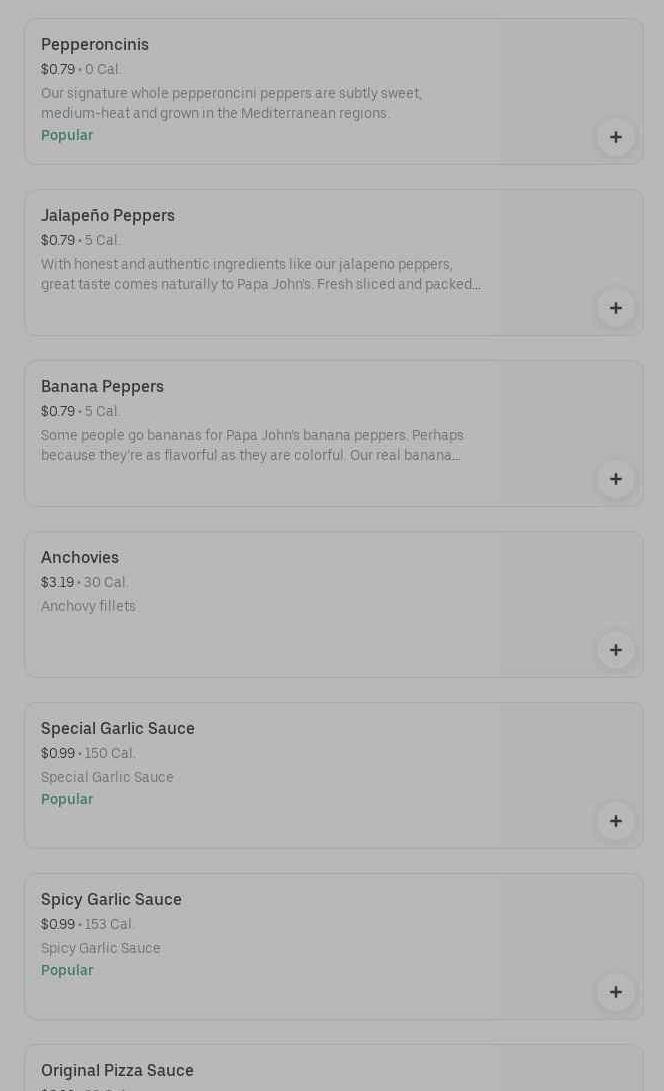Add Banana Peppers with plus button
The height and width of the screenshot is (1091, 664).
(x=615, y=479)
